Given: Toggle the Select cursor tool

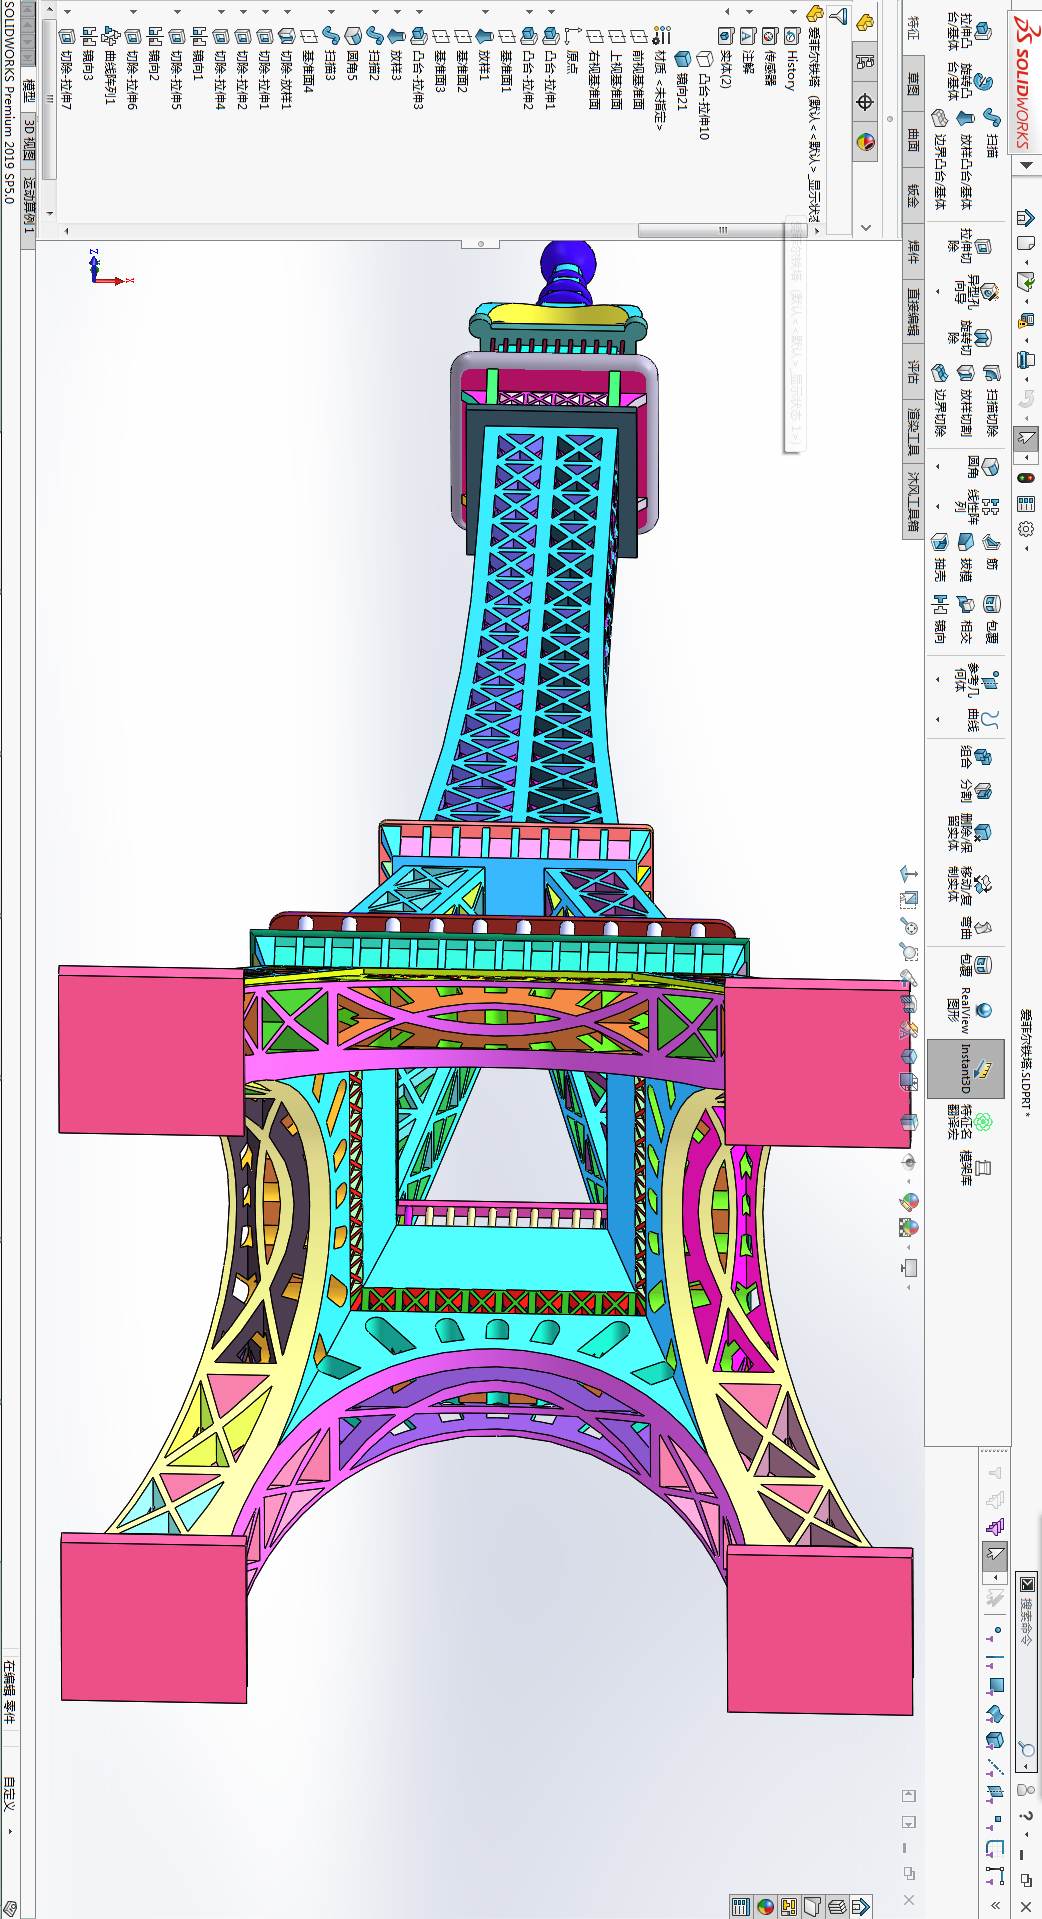Looking at the screenshot, I should (x=1026, y=437).
